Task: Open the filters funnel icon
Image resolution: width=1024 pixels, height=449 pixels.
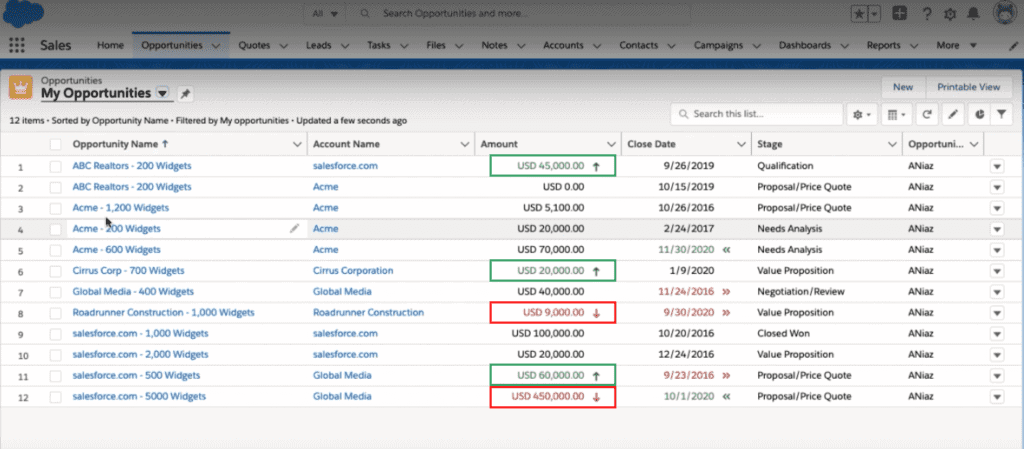Action: point(1001,114)
